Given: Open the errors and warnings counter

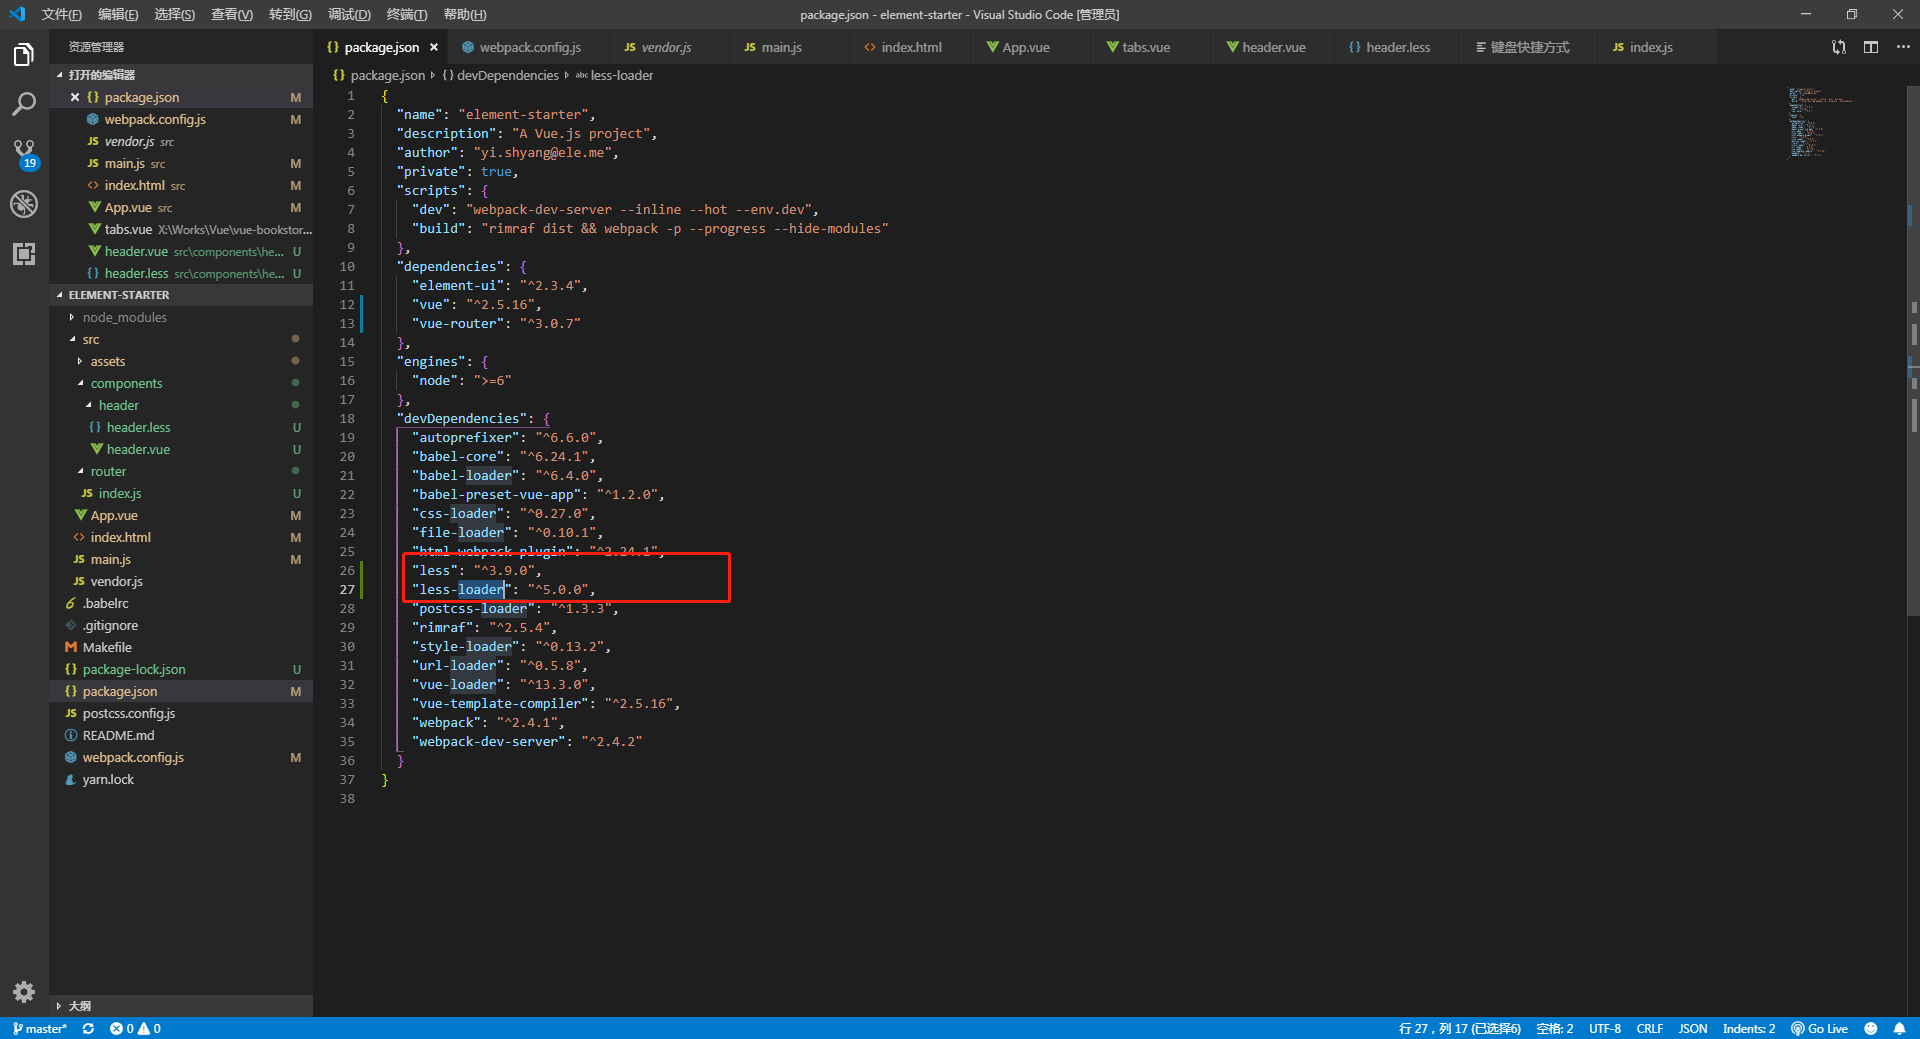Looking at the screenshot, I should pyautogui.click(x=135, y=1028).
